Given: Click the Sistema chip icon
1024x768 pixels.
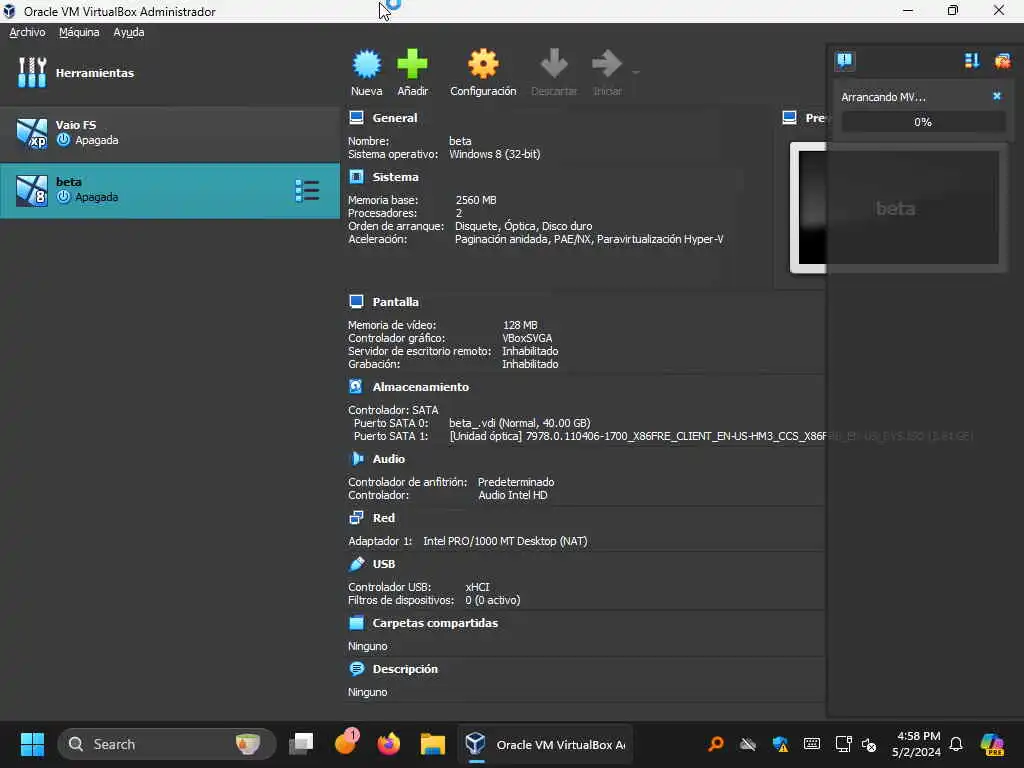Looking at the screenshot, I should (x=356, y=177).
